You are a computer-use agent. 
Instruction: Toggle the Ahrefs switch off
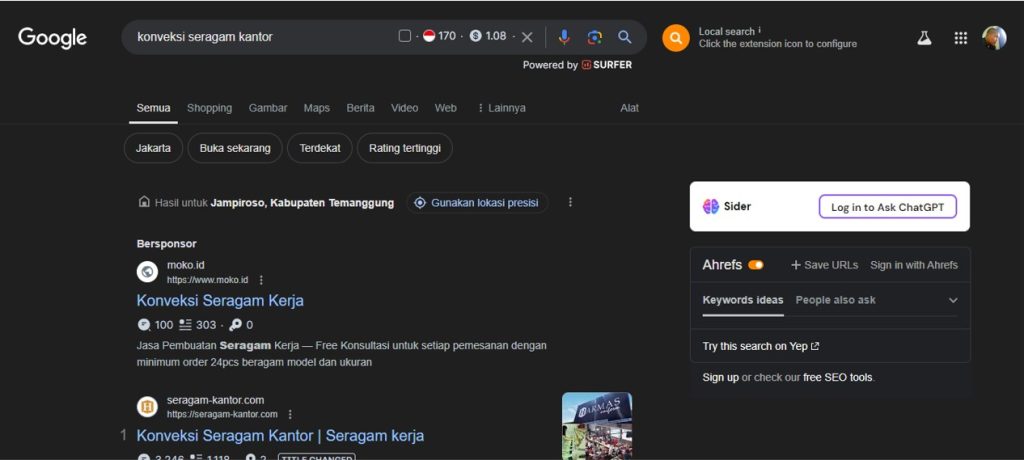756,265
